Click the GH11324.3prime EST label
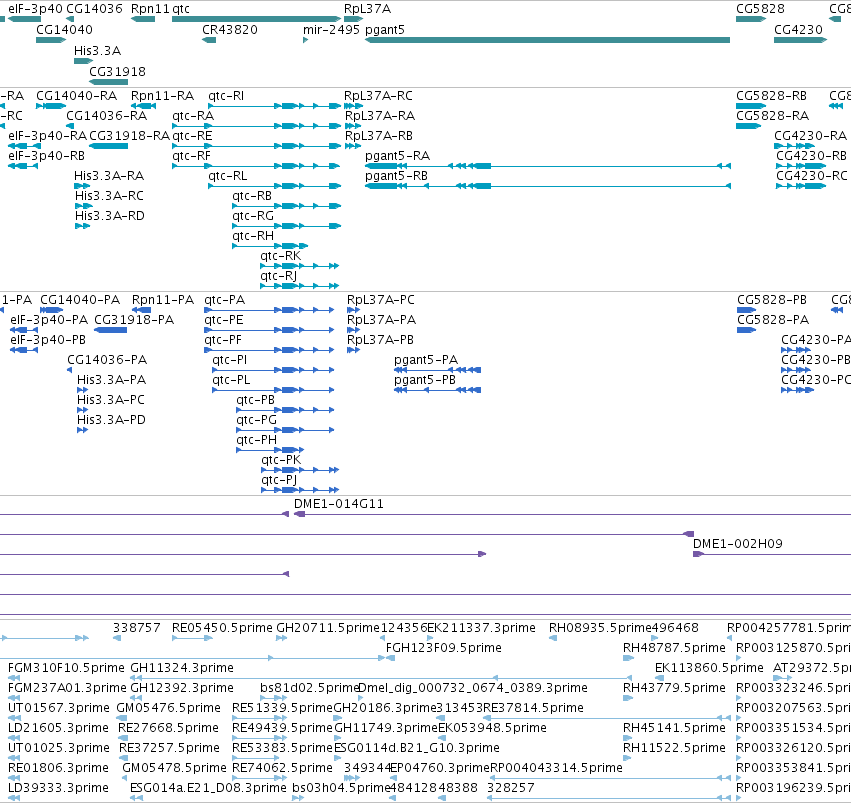The width and height of the screenshot is (851, 803). click(182, 668)
